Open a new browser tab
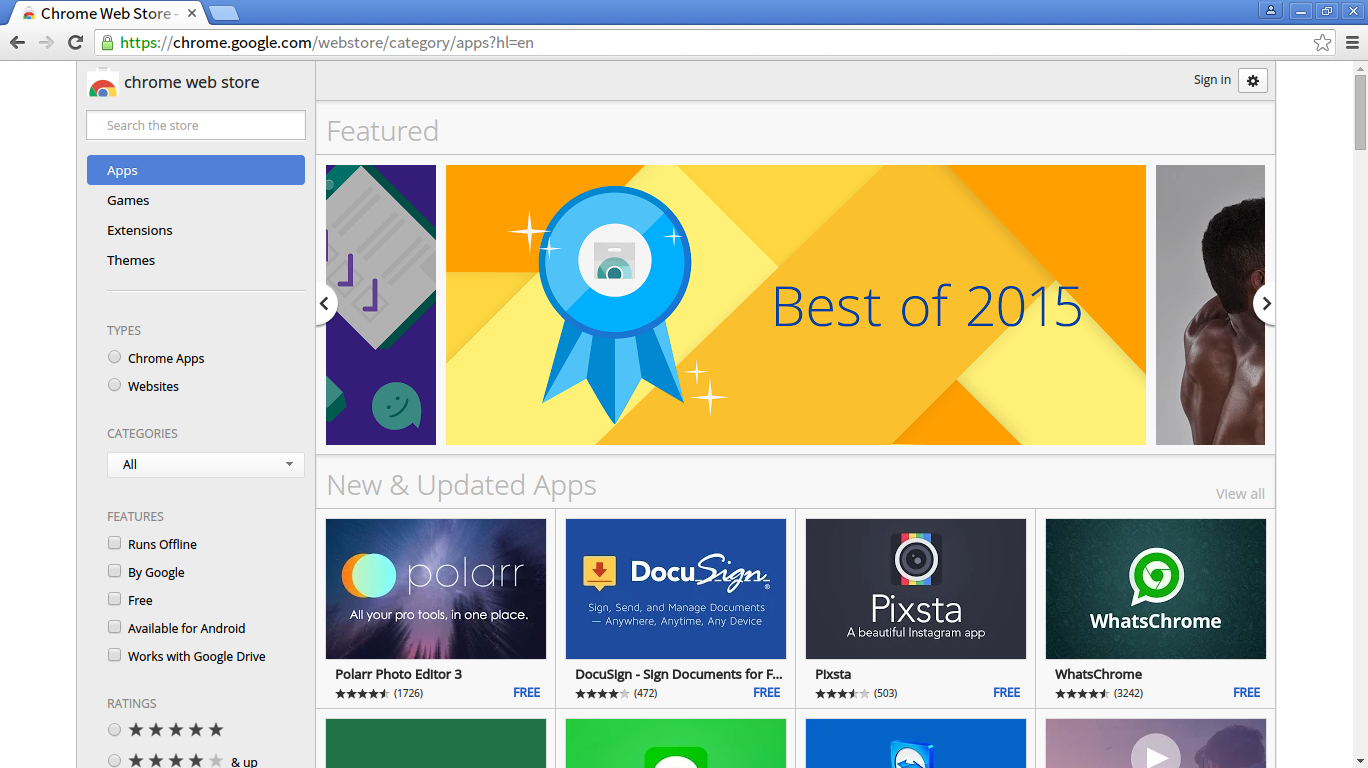Image resolution: width=1368 pixels, height=768 pixels. [224, 13]
